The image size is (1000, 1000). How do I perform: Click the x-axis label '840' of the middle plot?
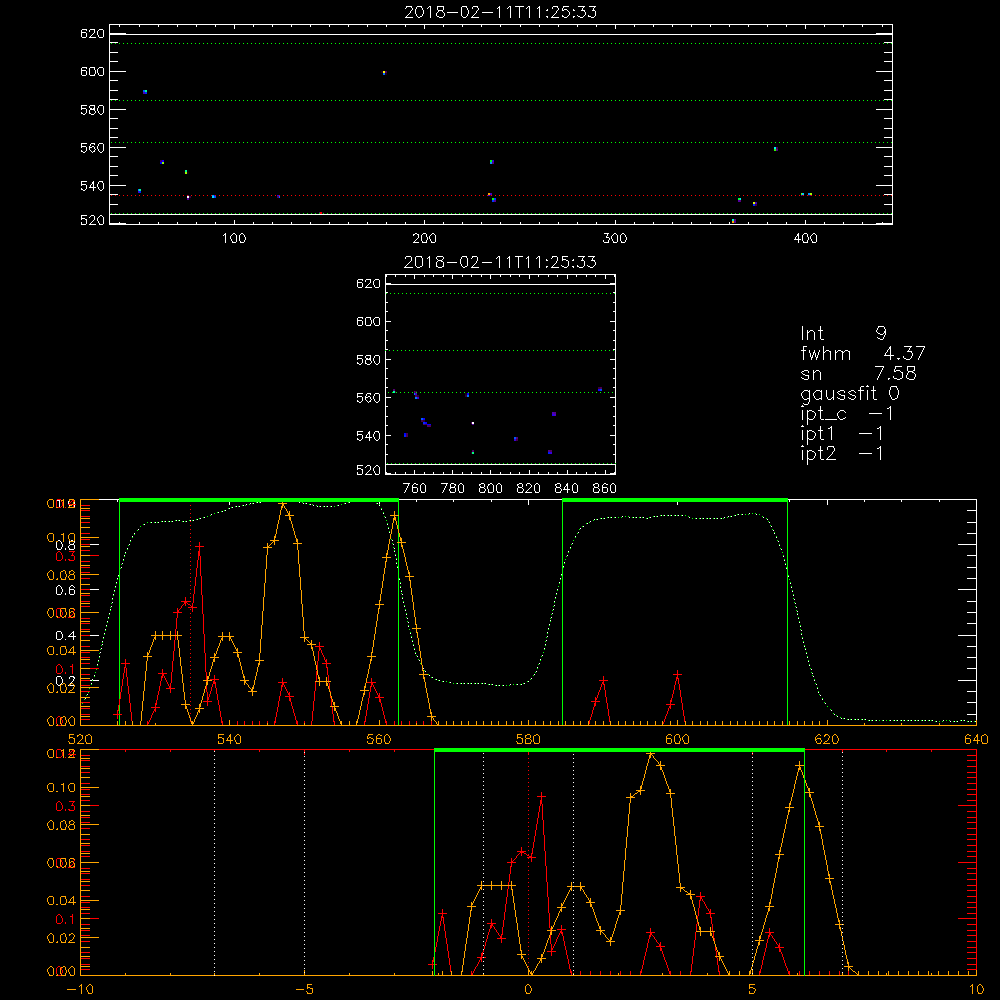[566, 489]
